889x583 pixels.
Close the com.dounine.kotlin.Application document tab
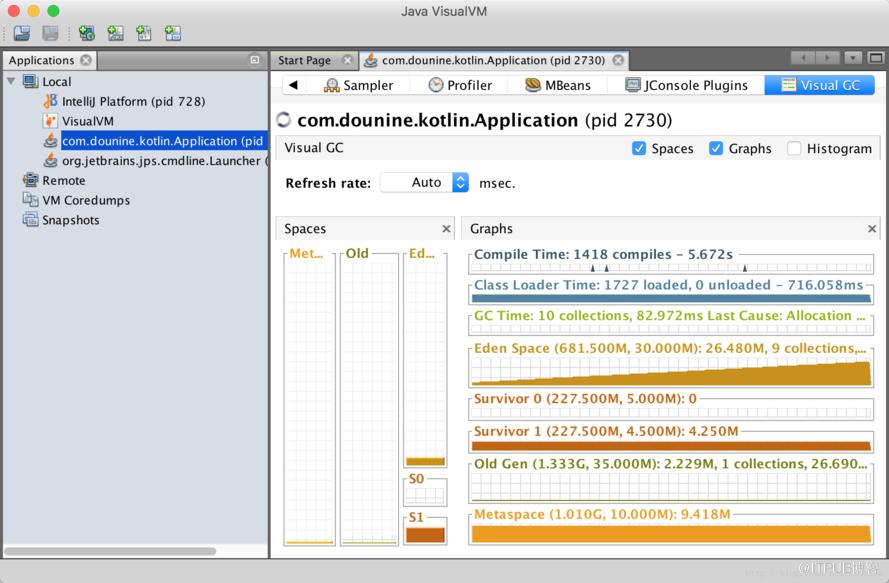(618, 60)
